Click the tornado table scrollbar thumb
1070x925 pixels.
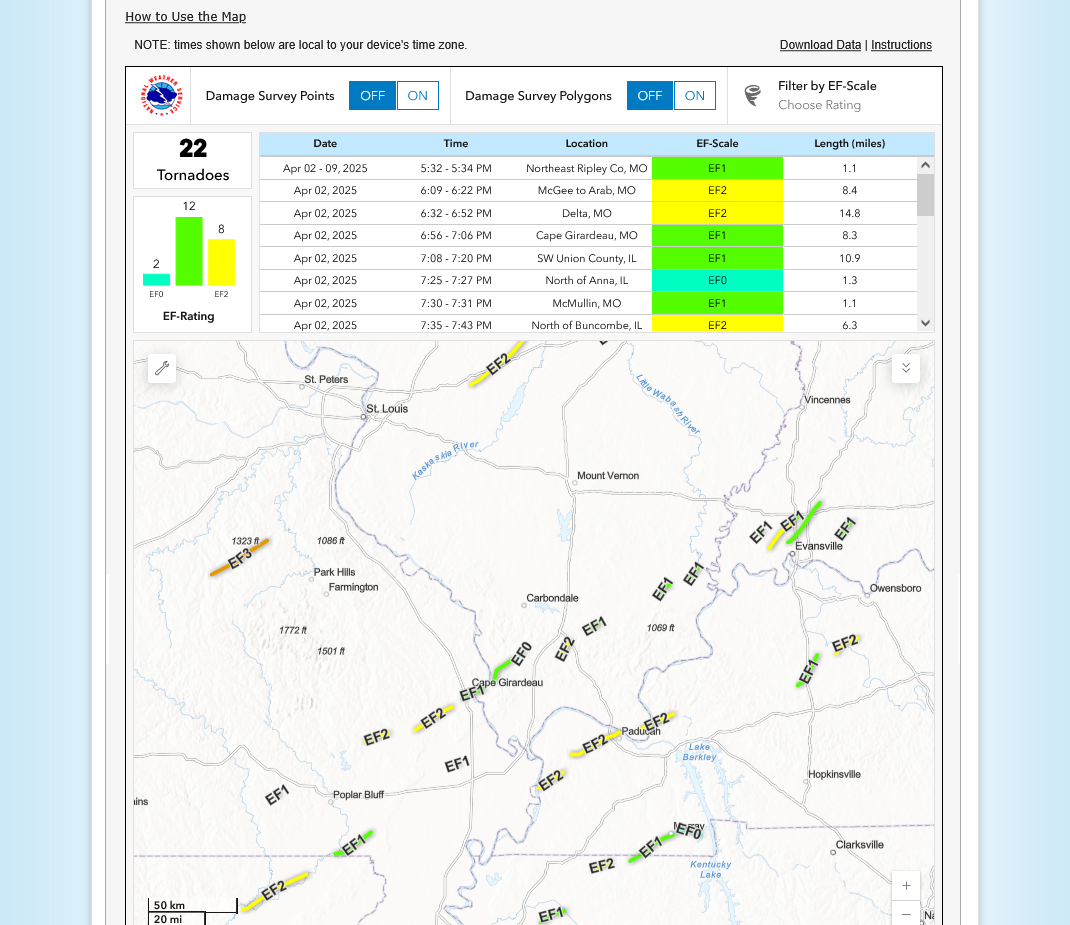pos(925,194)
